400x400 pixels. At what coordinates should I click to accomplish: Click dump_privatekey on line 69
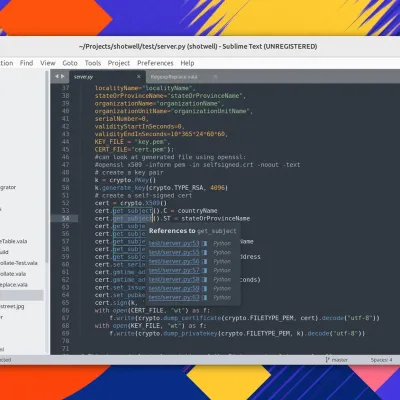coord(191,334)
